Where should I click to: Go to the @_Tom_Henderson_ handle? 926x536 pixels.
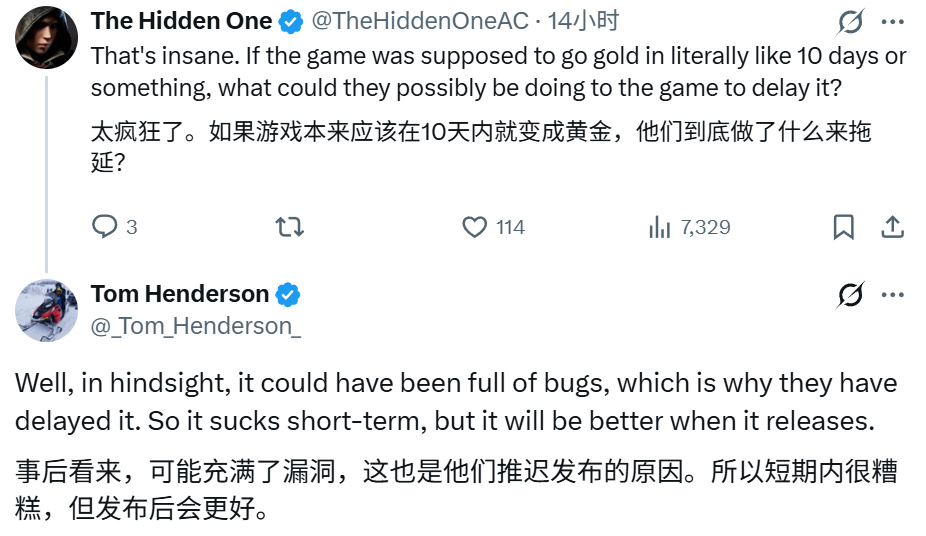[x=196, y=325]
